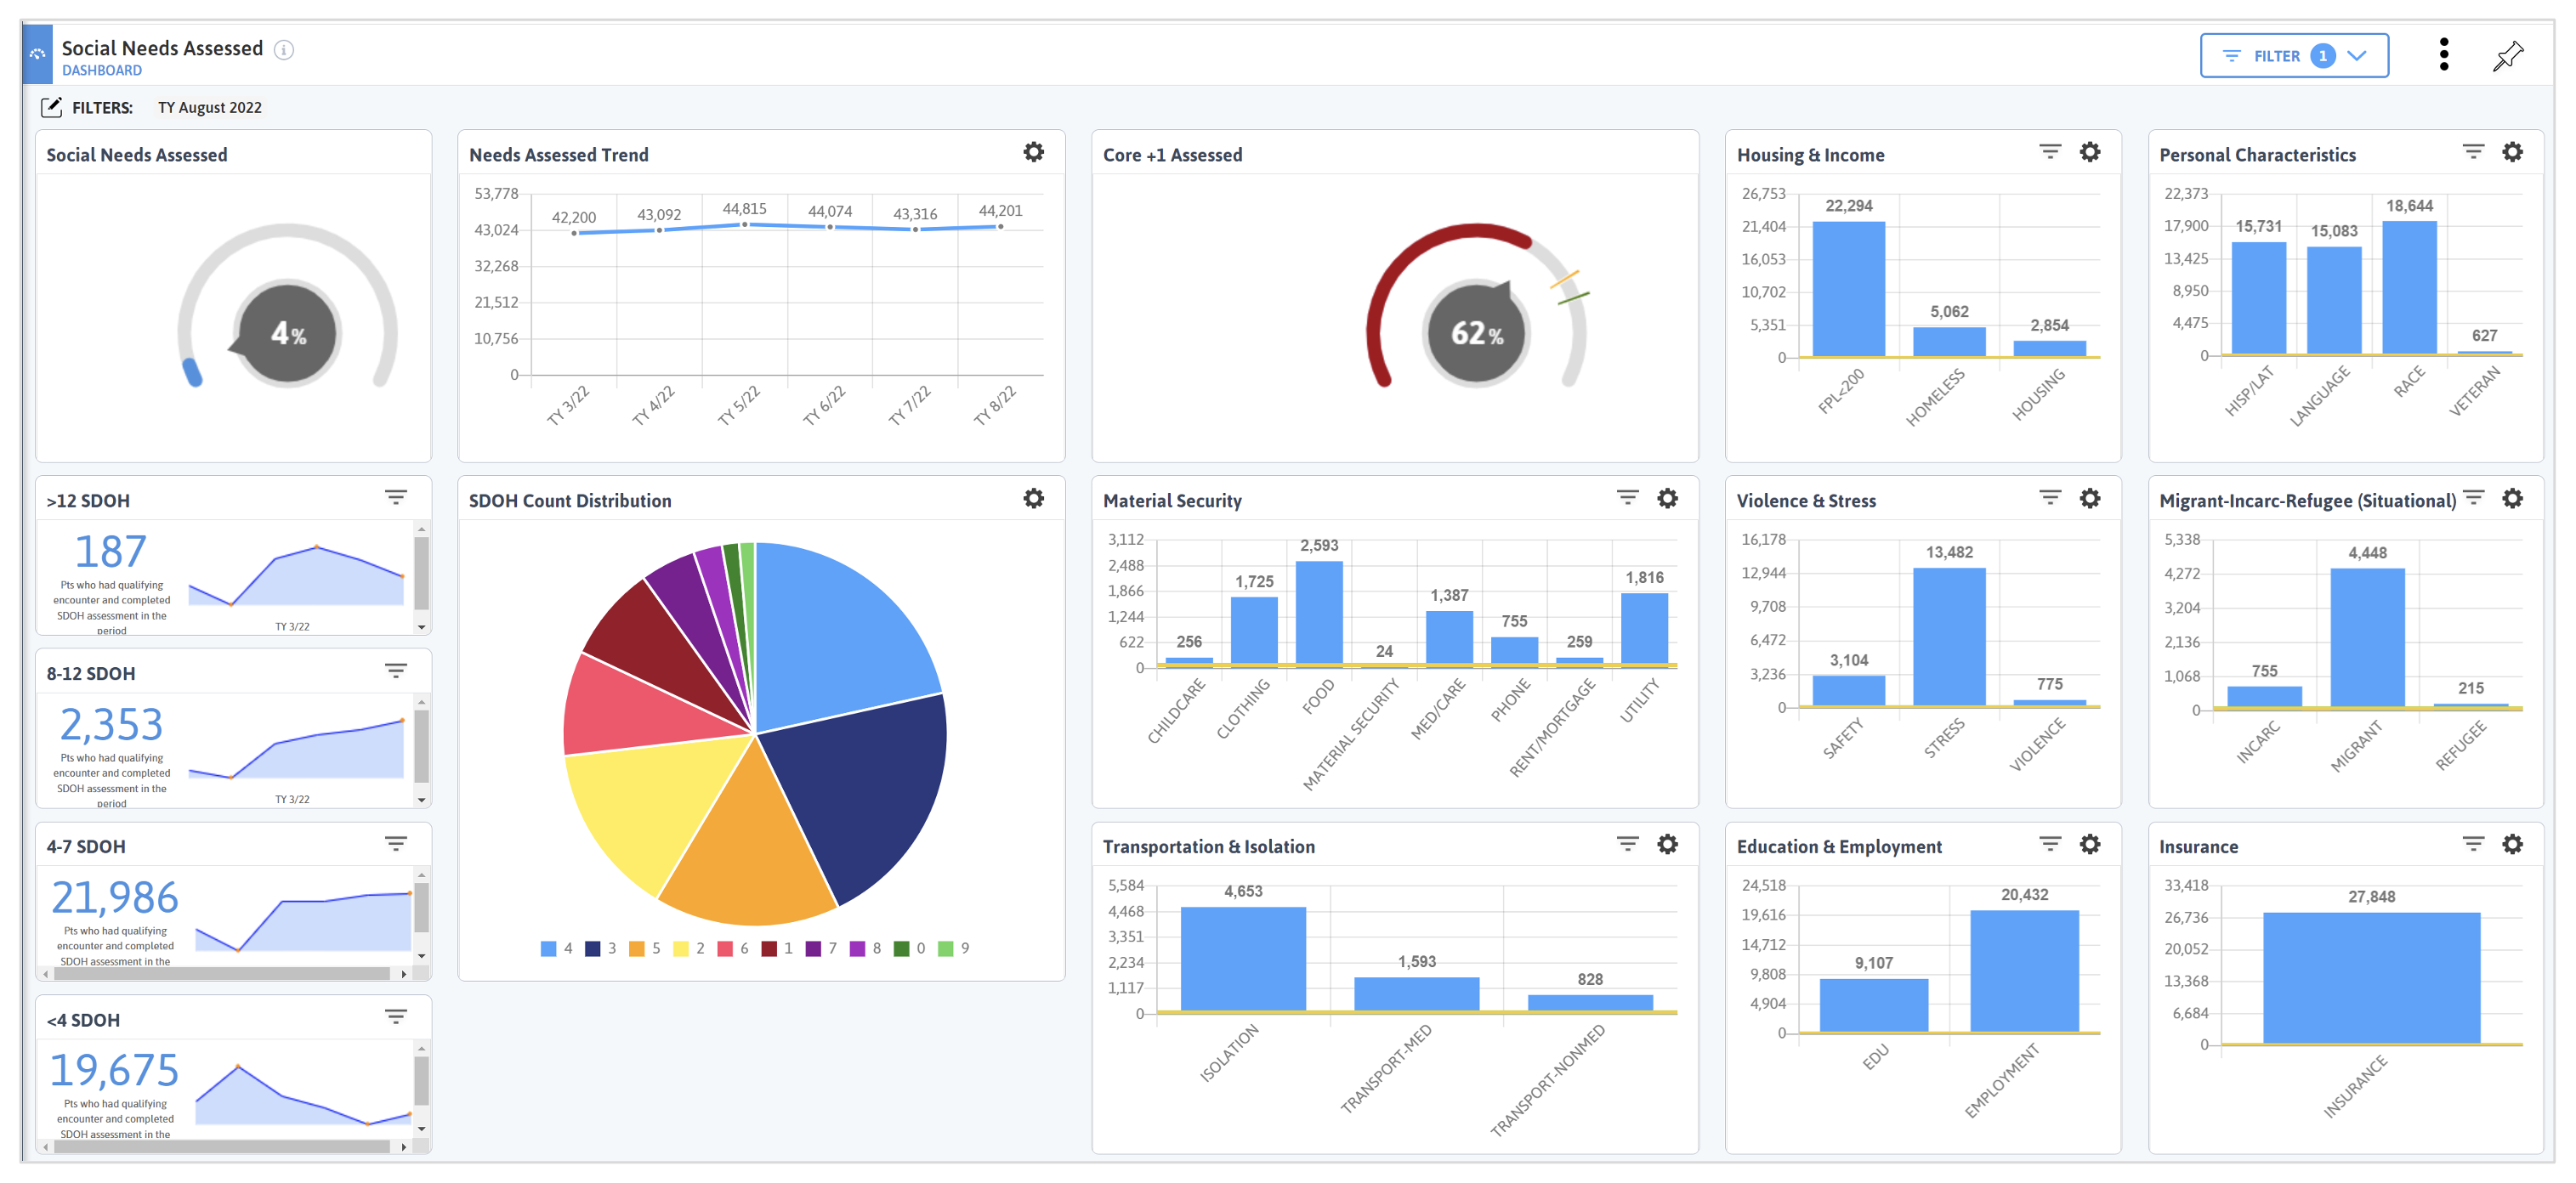2576x1183 pixels.
Task: Click filter icon on Transportation & Isolation
Action: pyautogui.click(x=1627, y=844)
